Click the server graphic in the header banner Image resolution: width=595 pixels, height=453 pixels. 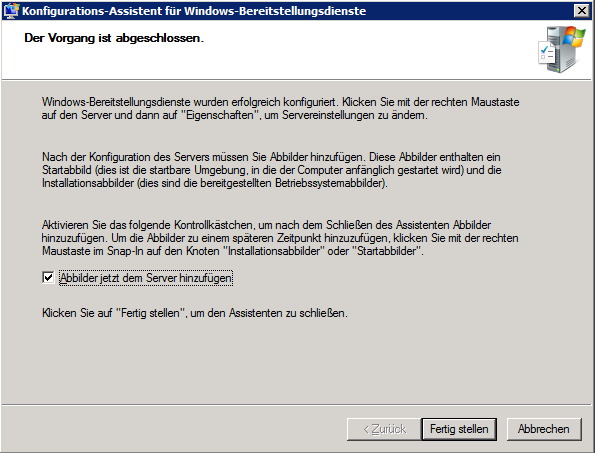(x=562, y=49)
